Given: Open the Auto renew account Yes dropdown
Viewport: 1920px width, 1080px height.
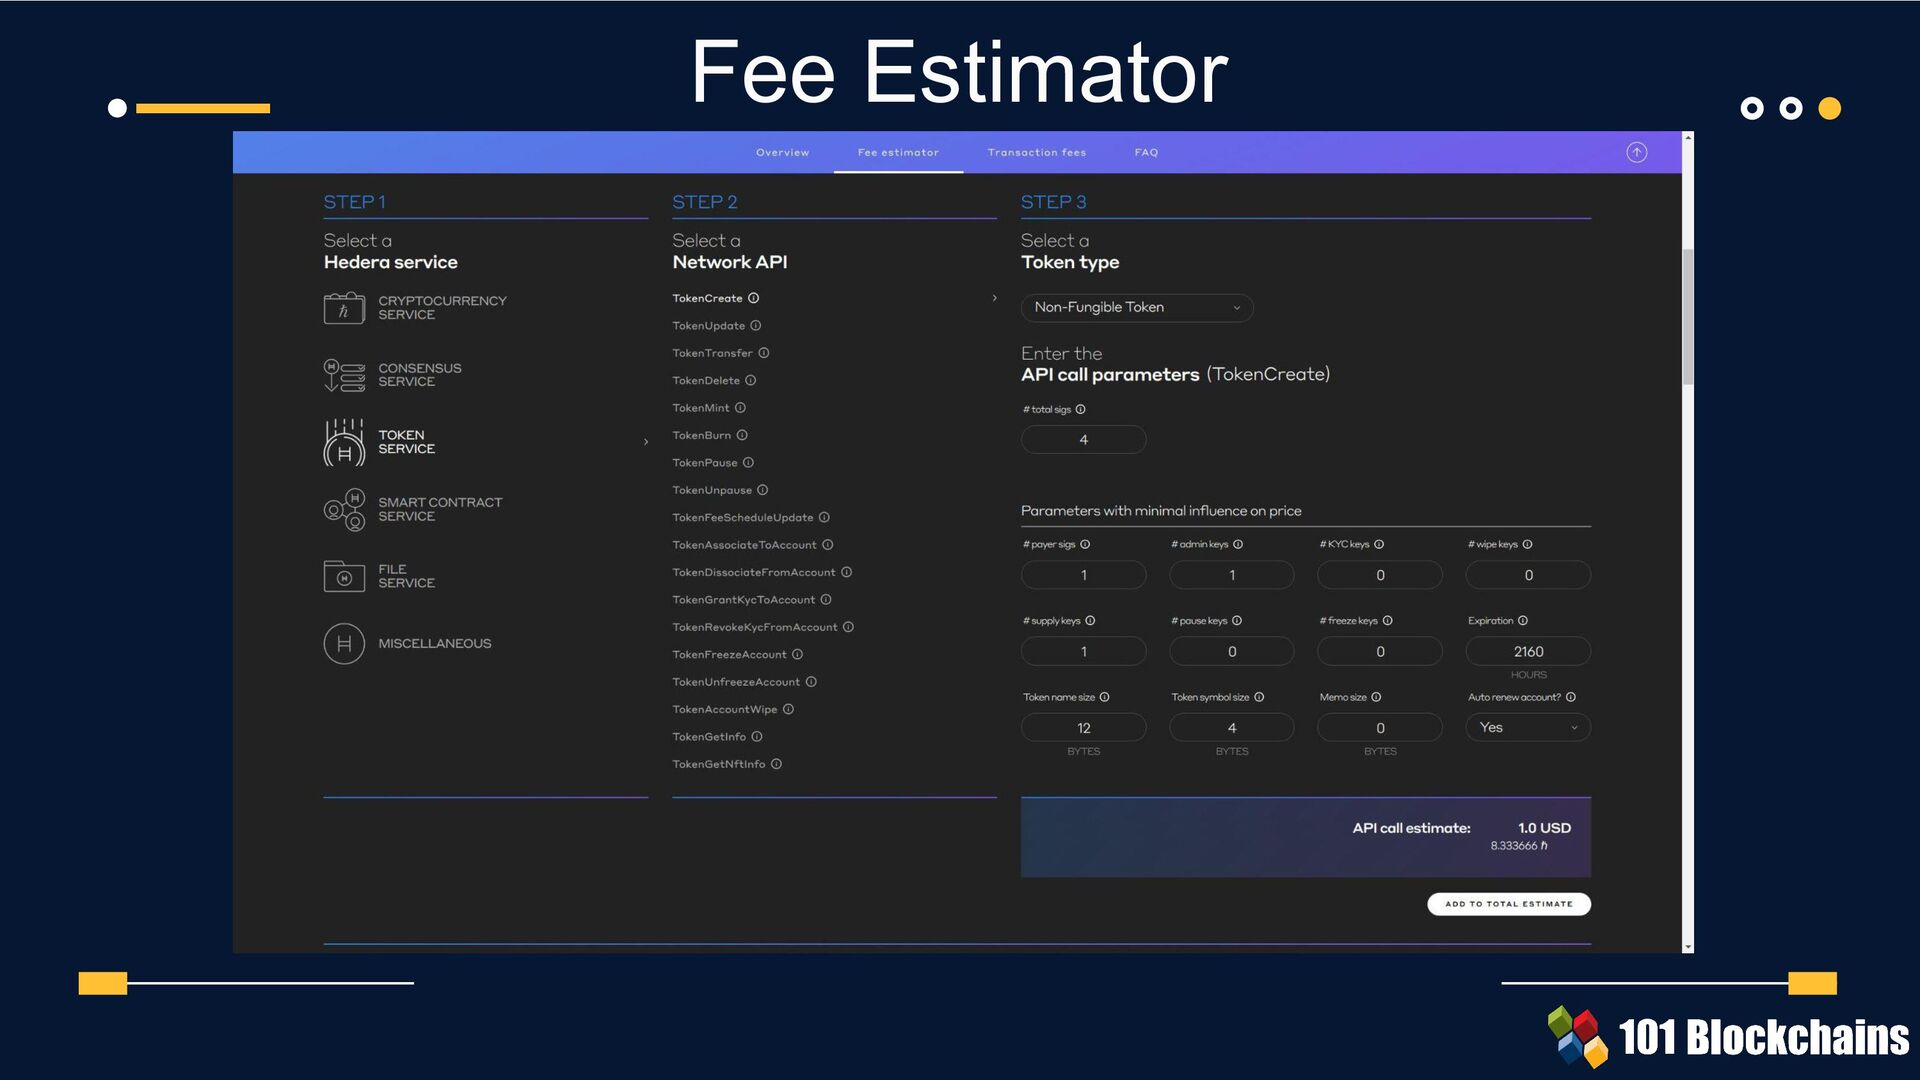Looking at the screenshot, I should [x=1527, y=727].
